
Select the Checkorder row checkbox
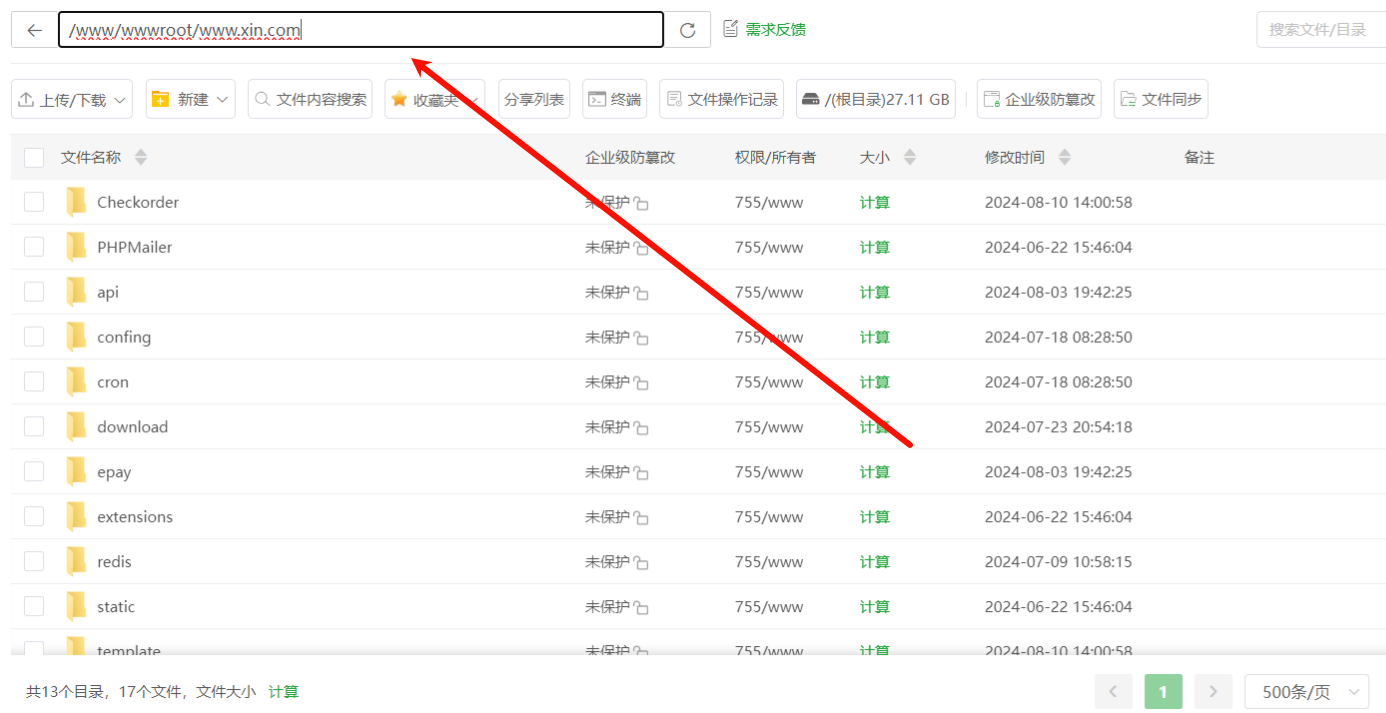pyautogui.click(x=34, y=202)
